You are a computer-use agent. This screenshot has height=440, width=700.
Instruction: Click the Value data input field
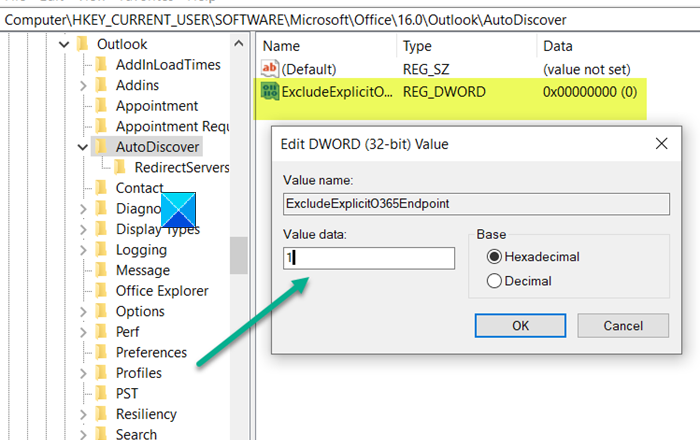coord(369,258)
